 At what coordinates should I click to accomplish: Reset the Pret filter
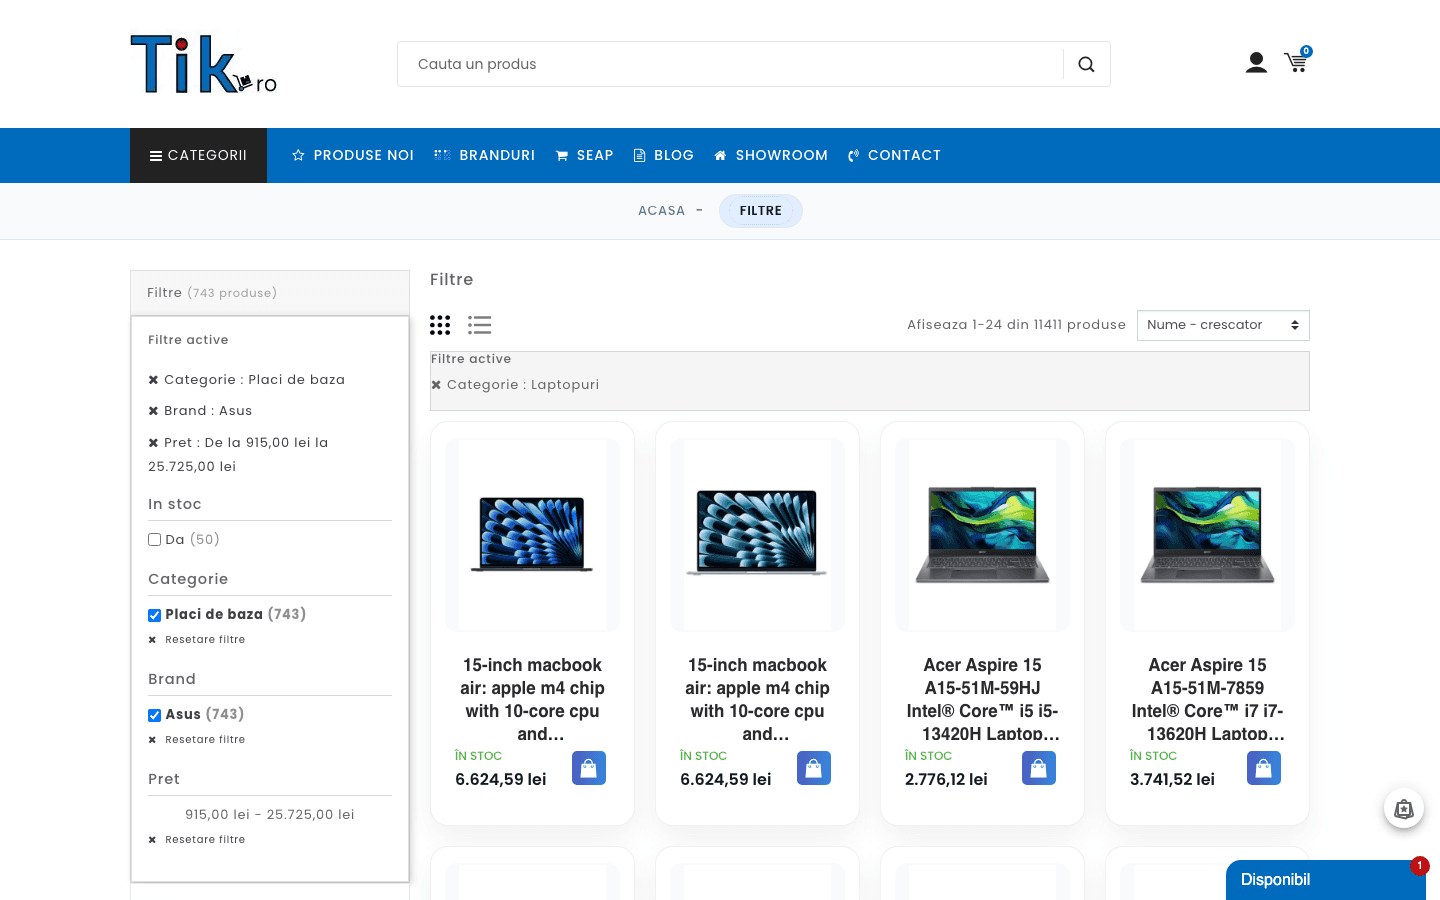click(x=197, y=840)
